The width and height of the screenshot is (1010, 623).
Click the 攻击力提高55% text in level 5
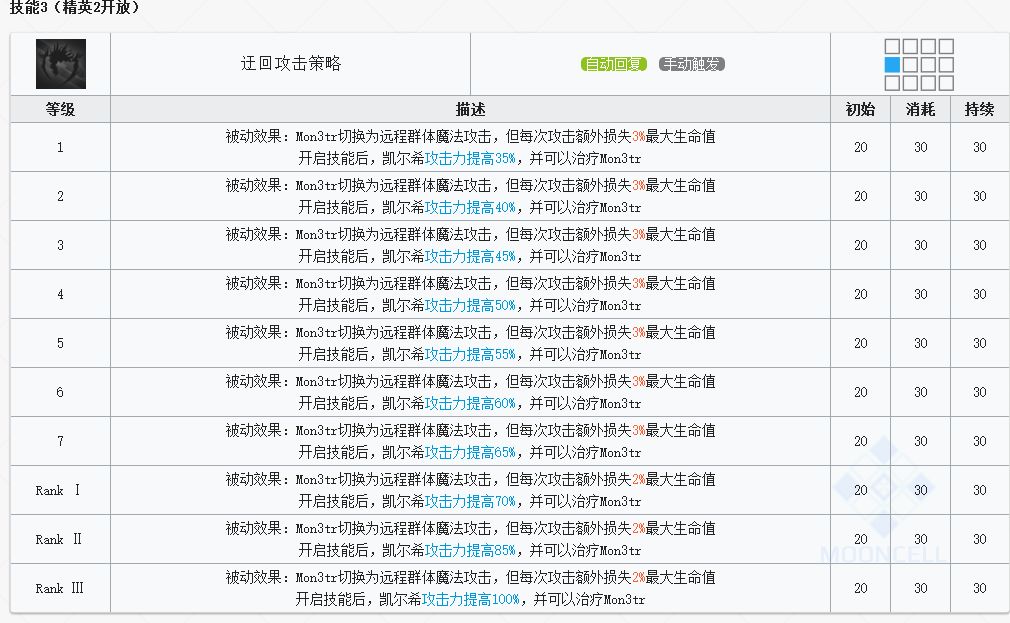point(470,354)
